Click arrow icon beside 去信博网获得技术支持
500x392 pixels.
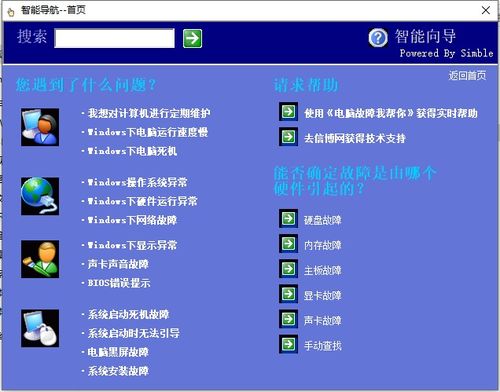(x=288, y=137)
